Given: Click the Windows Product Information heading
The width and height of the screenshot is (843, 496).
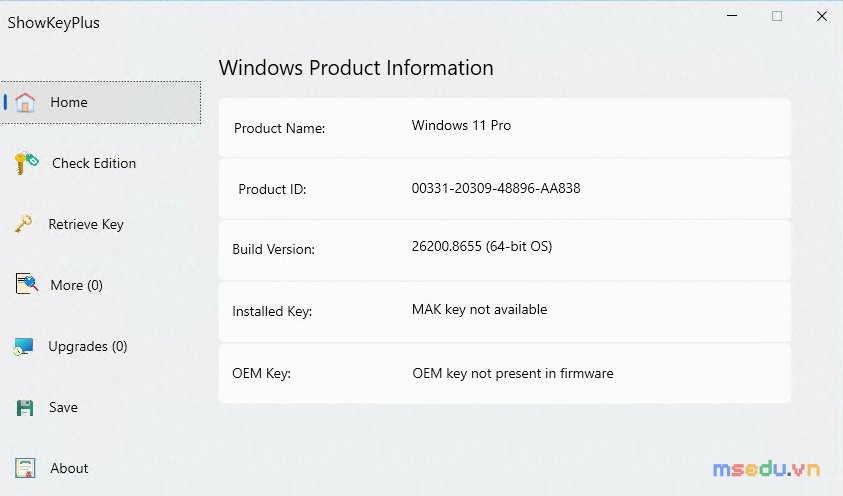Looking at the screenshot, I should click(x=356, y=68).
